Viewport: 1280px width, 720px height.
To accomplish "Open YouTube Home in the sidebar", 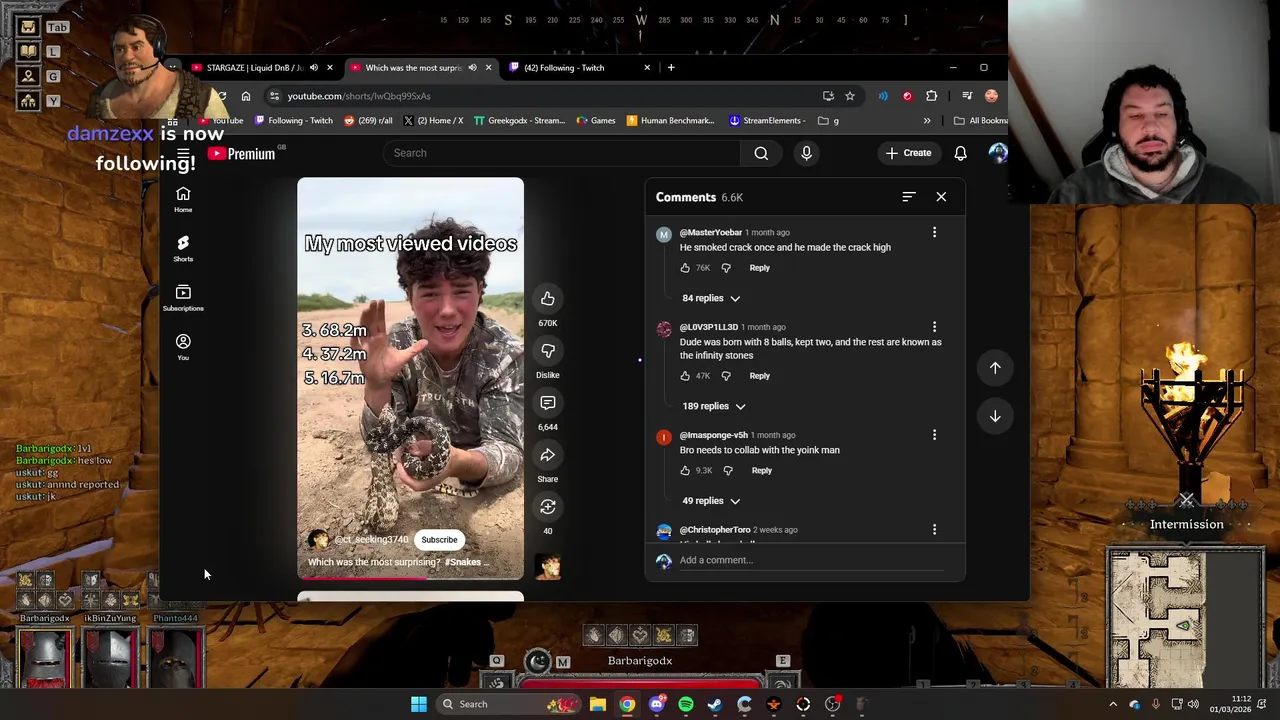I will click(x=183, y=199).
